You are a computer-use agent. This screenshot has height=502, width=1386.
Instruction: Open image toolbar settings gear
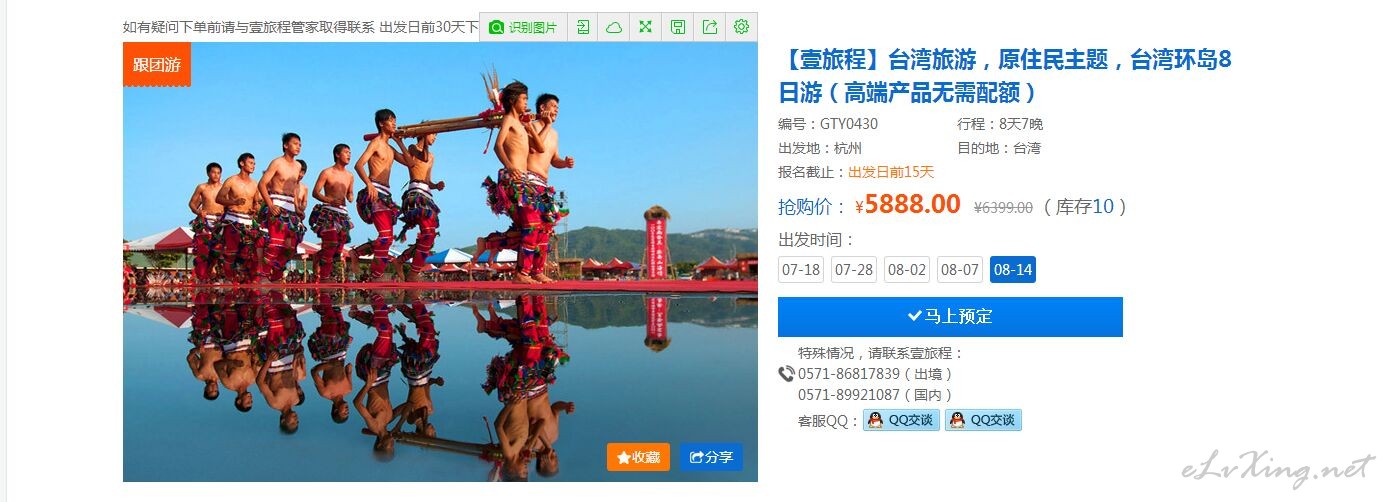pyautogui.click(x=741, y=27)
